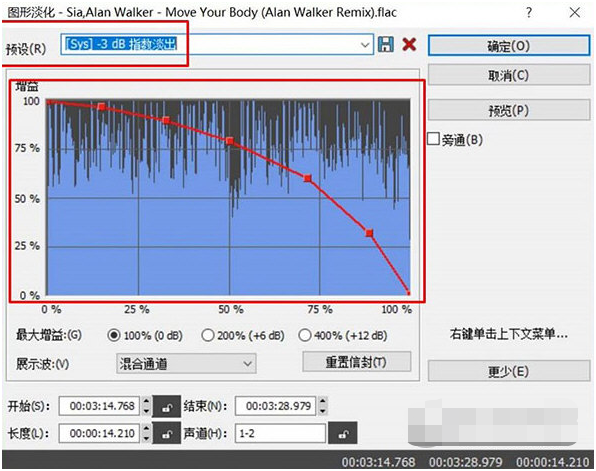Select the second envelope point near 97% gain
Screen dimensions: 596x471
[101, 107]
